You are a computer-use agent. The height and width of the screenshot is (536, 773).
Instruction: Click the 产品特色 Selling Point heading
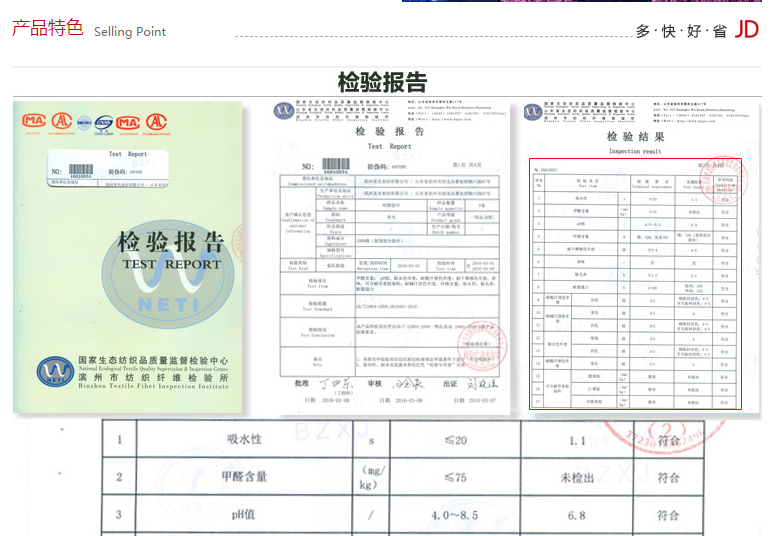point(89,29)
